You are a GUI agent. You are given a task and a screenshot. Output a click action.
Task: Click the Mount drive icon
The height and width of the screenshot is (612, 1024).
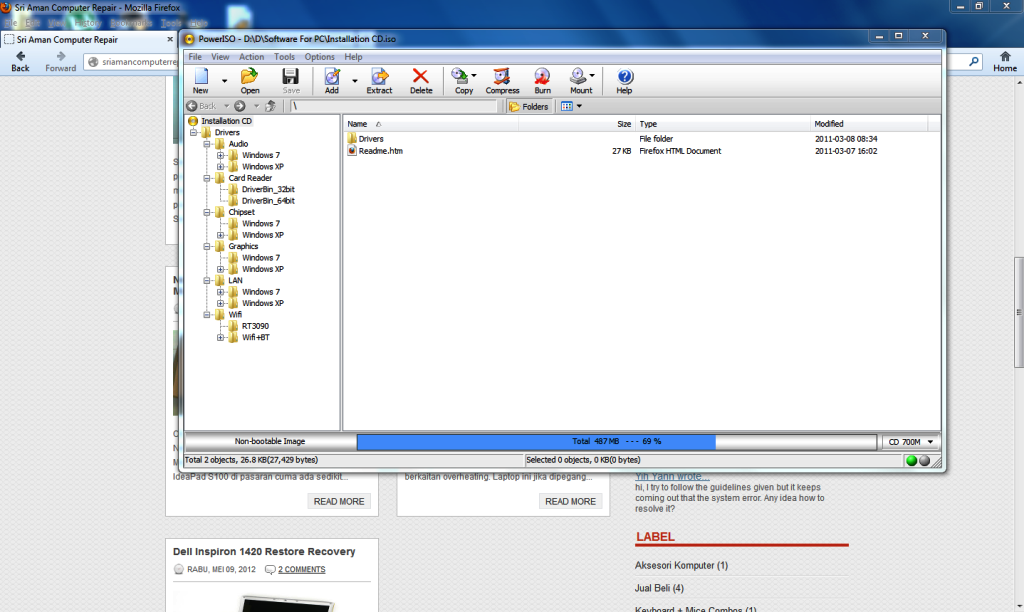pyautogui.click(x=578, y=76)
